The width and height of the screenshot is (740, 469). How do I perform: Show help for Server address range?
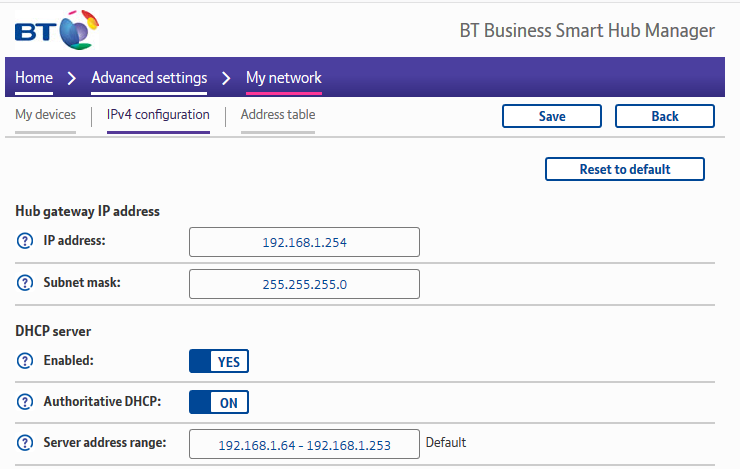click(x=25, y=443)
